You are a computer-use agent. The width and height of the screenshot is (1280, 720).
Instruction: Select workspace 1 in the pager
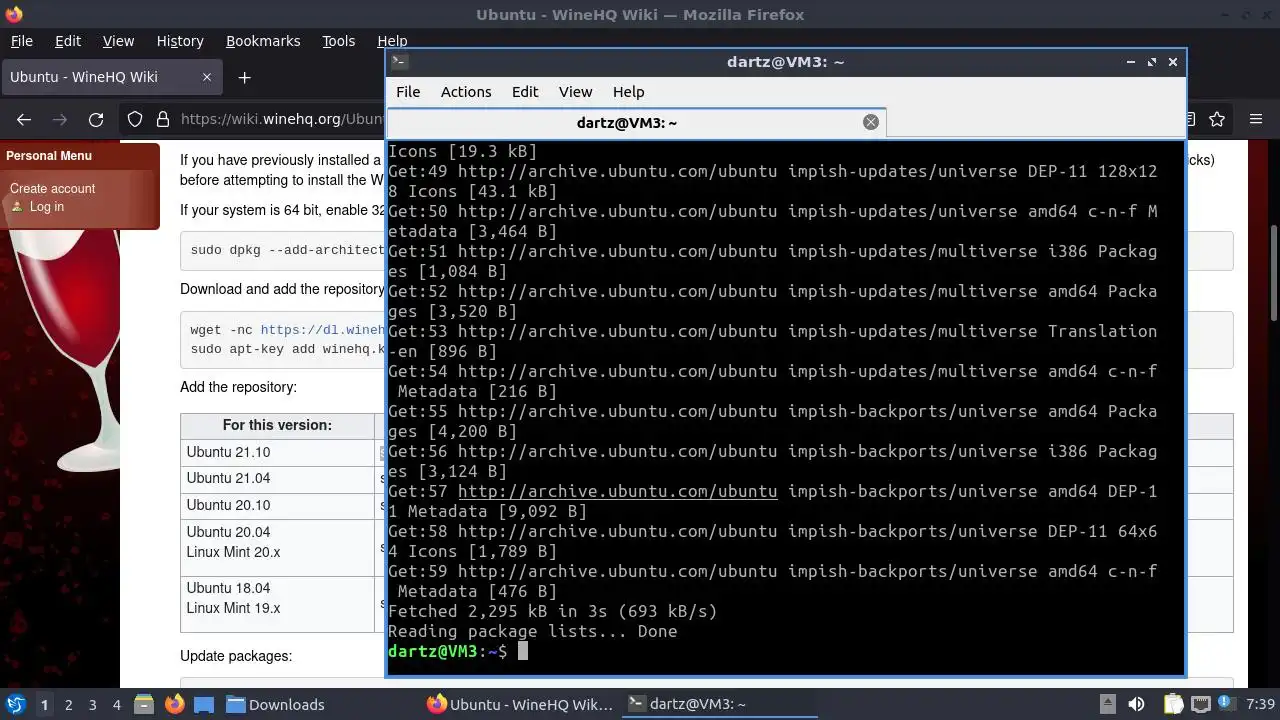point(44,704)
